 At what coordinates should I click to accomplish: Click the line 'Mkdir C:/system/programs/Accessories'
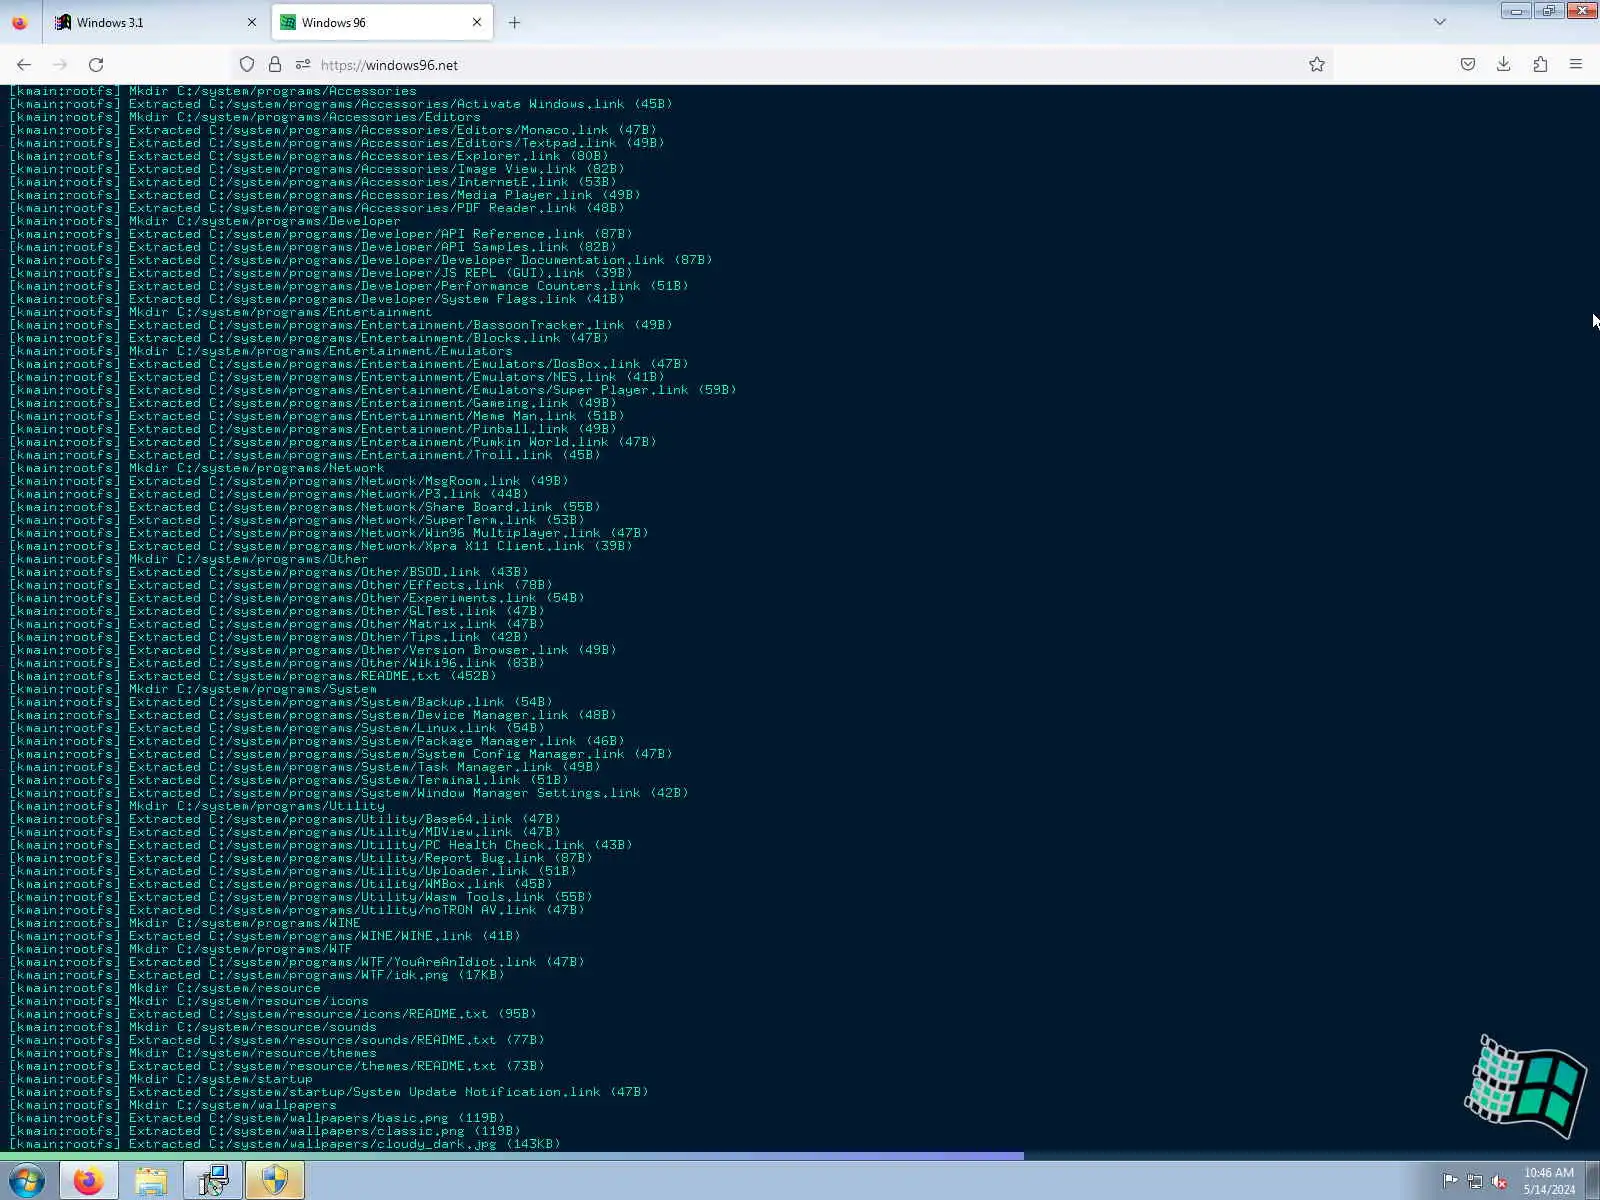[213, 91]
